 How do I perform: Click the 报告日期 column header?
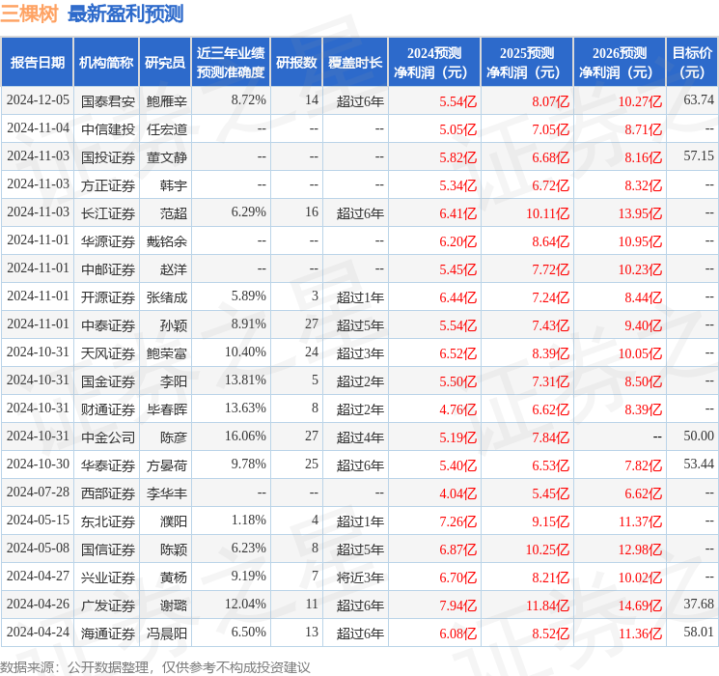click(37, 62)
